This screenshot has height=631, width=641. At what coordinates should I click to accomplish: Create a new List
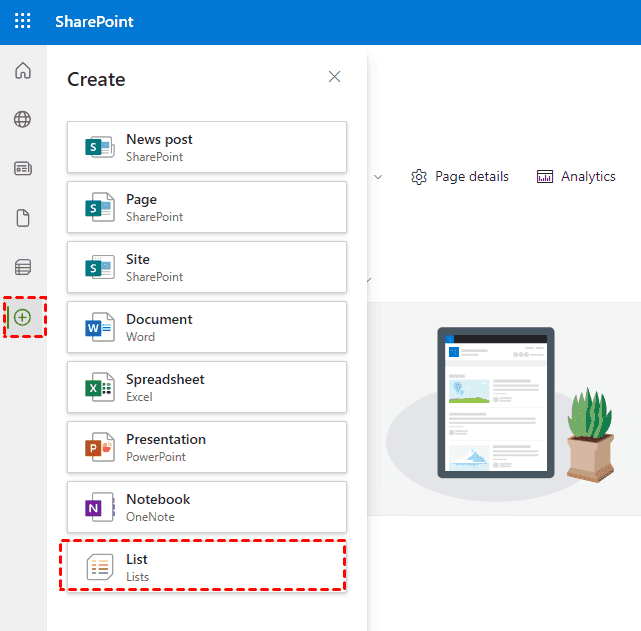[x=207, y=567]
